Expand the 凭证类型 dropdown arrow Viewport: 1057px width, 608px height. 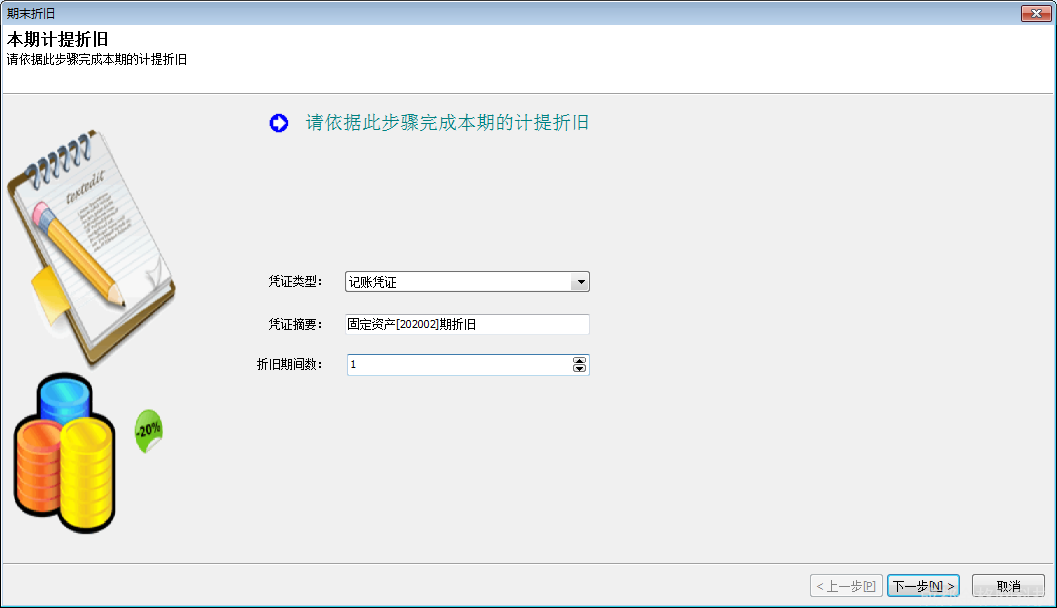[x=579, y=282]
